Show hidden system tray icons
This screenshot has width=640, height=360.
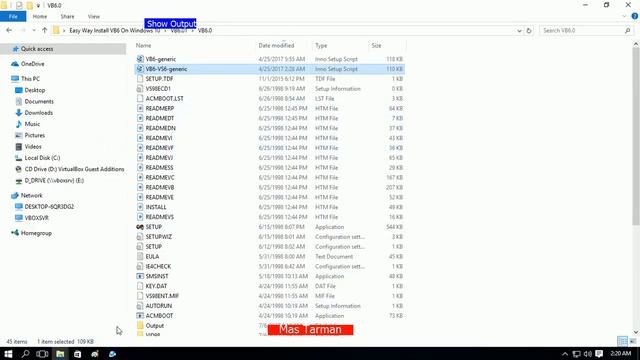565,354
